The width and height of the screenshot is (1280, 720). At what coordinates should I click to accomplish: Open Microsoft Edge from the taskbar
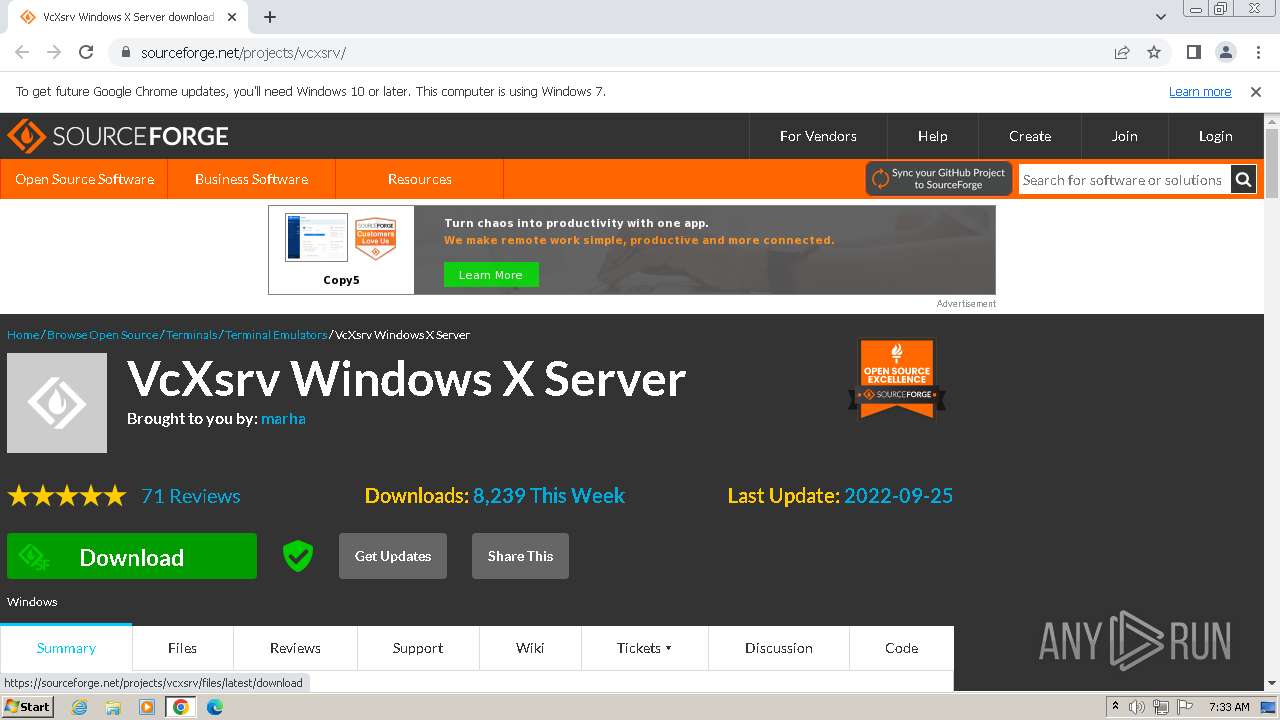(215, 707)
